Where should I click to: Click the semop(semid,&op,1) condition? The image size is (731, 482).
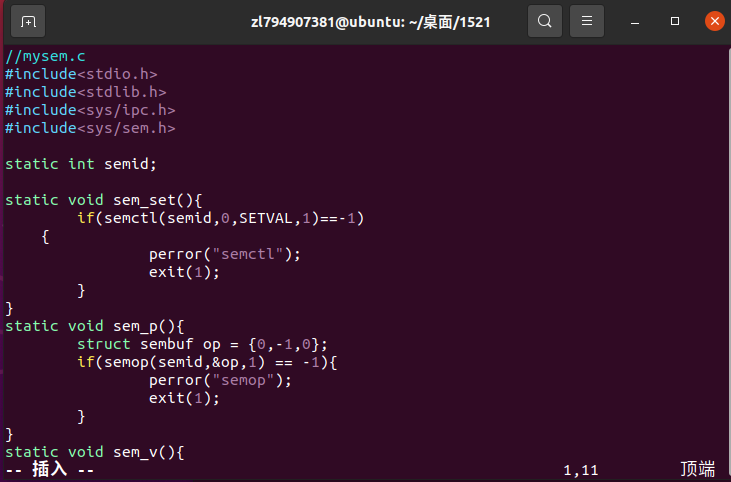click(184, 363)
